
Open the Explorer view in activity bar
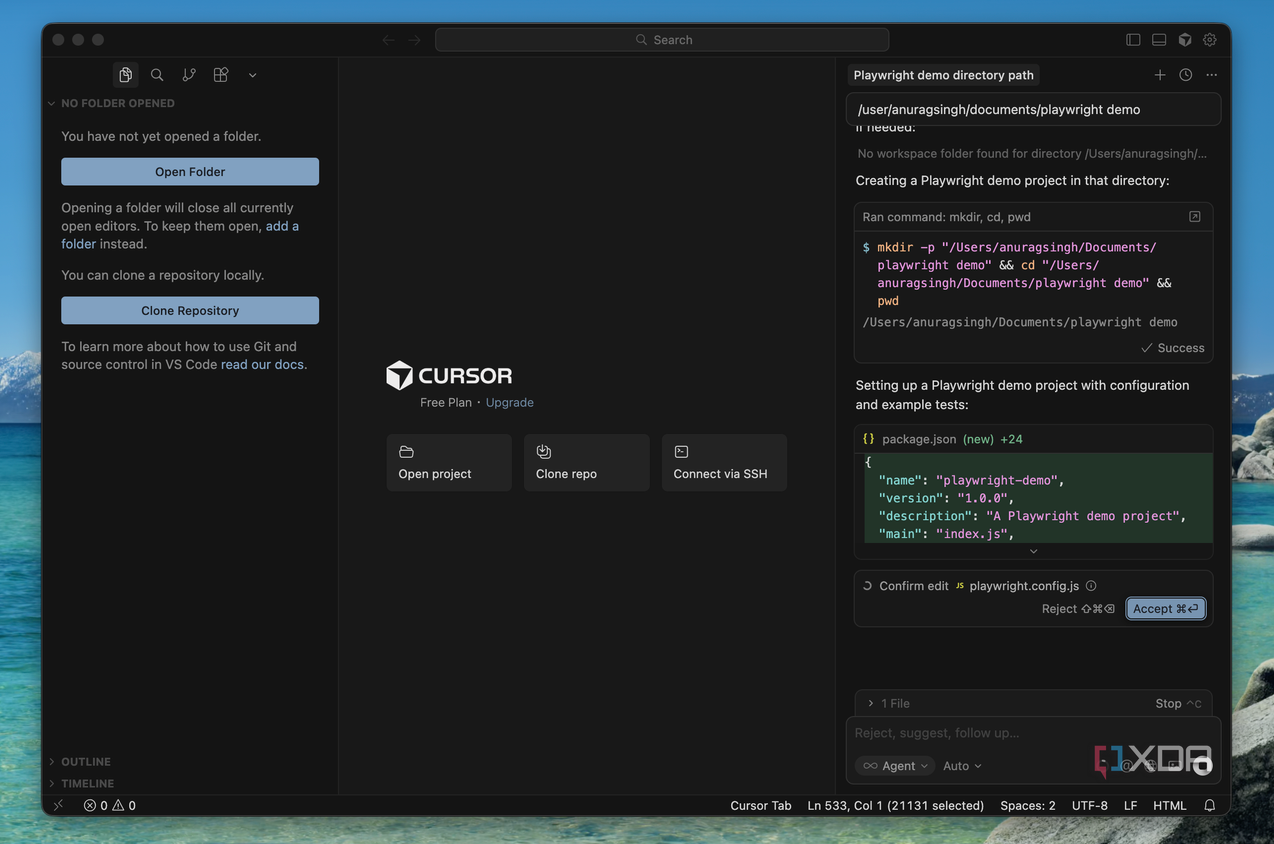[125, 75]
